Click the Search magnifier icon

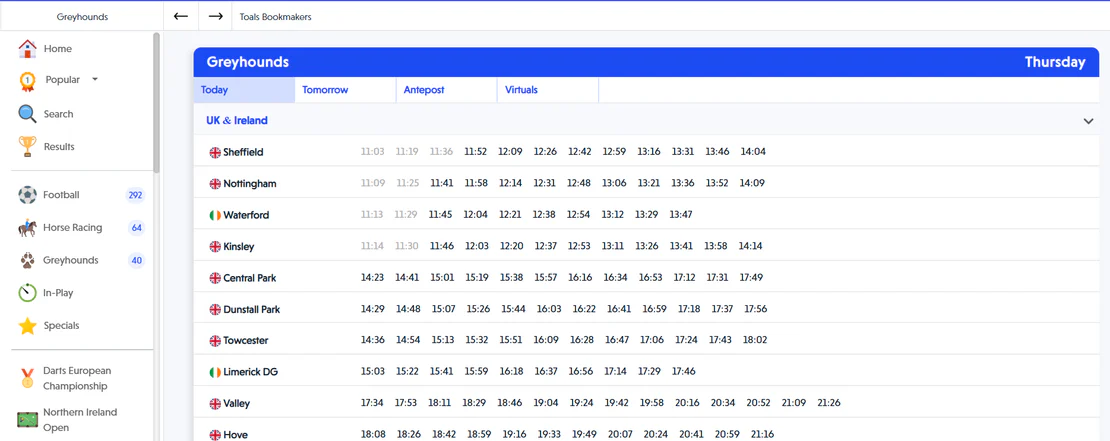coord(27,114)
